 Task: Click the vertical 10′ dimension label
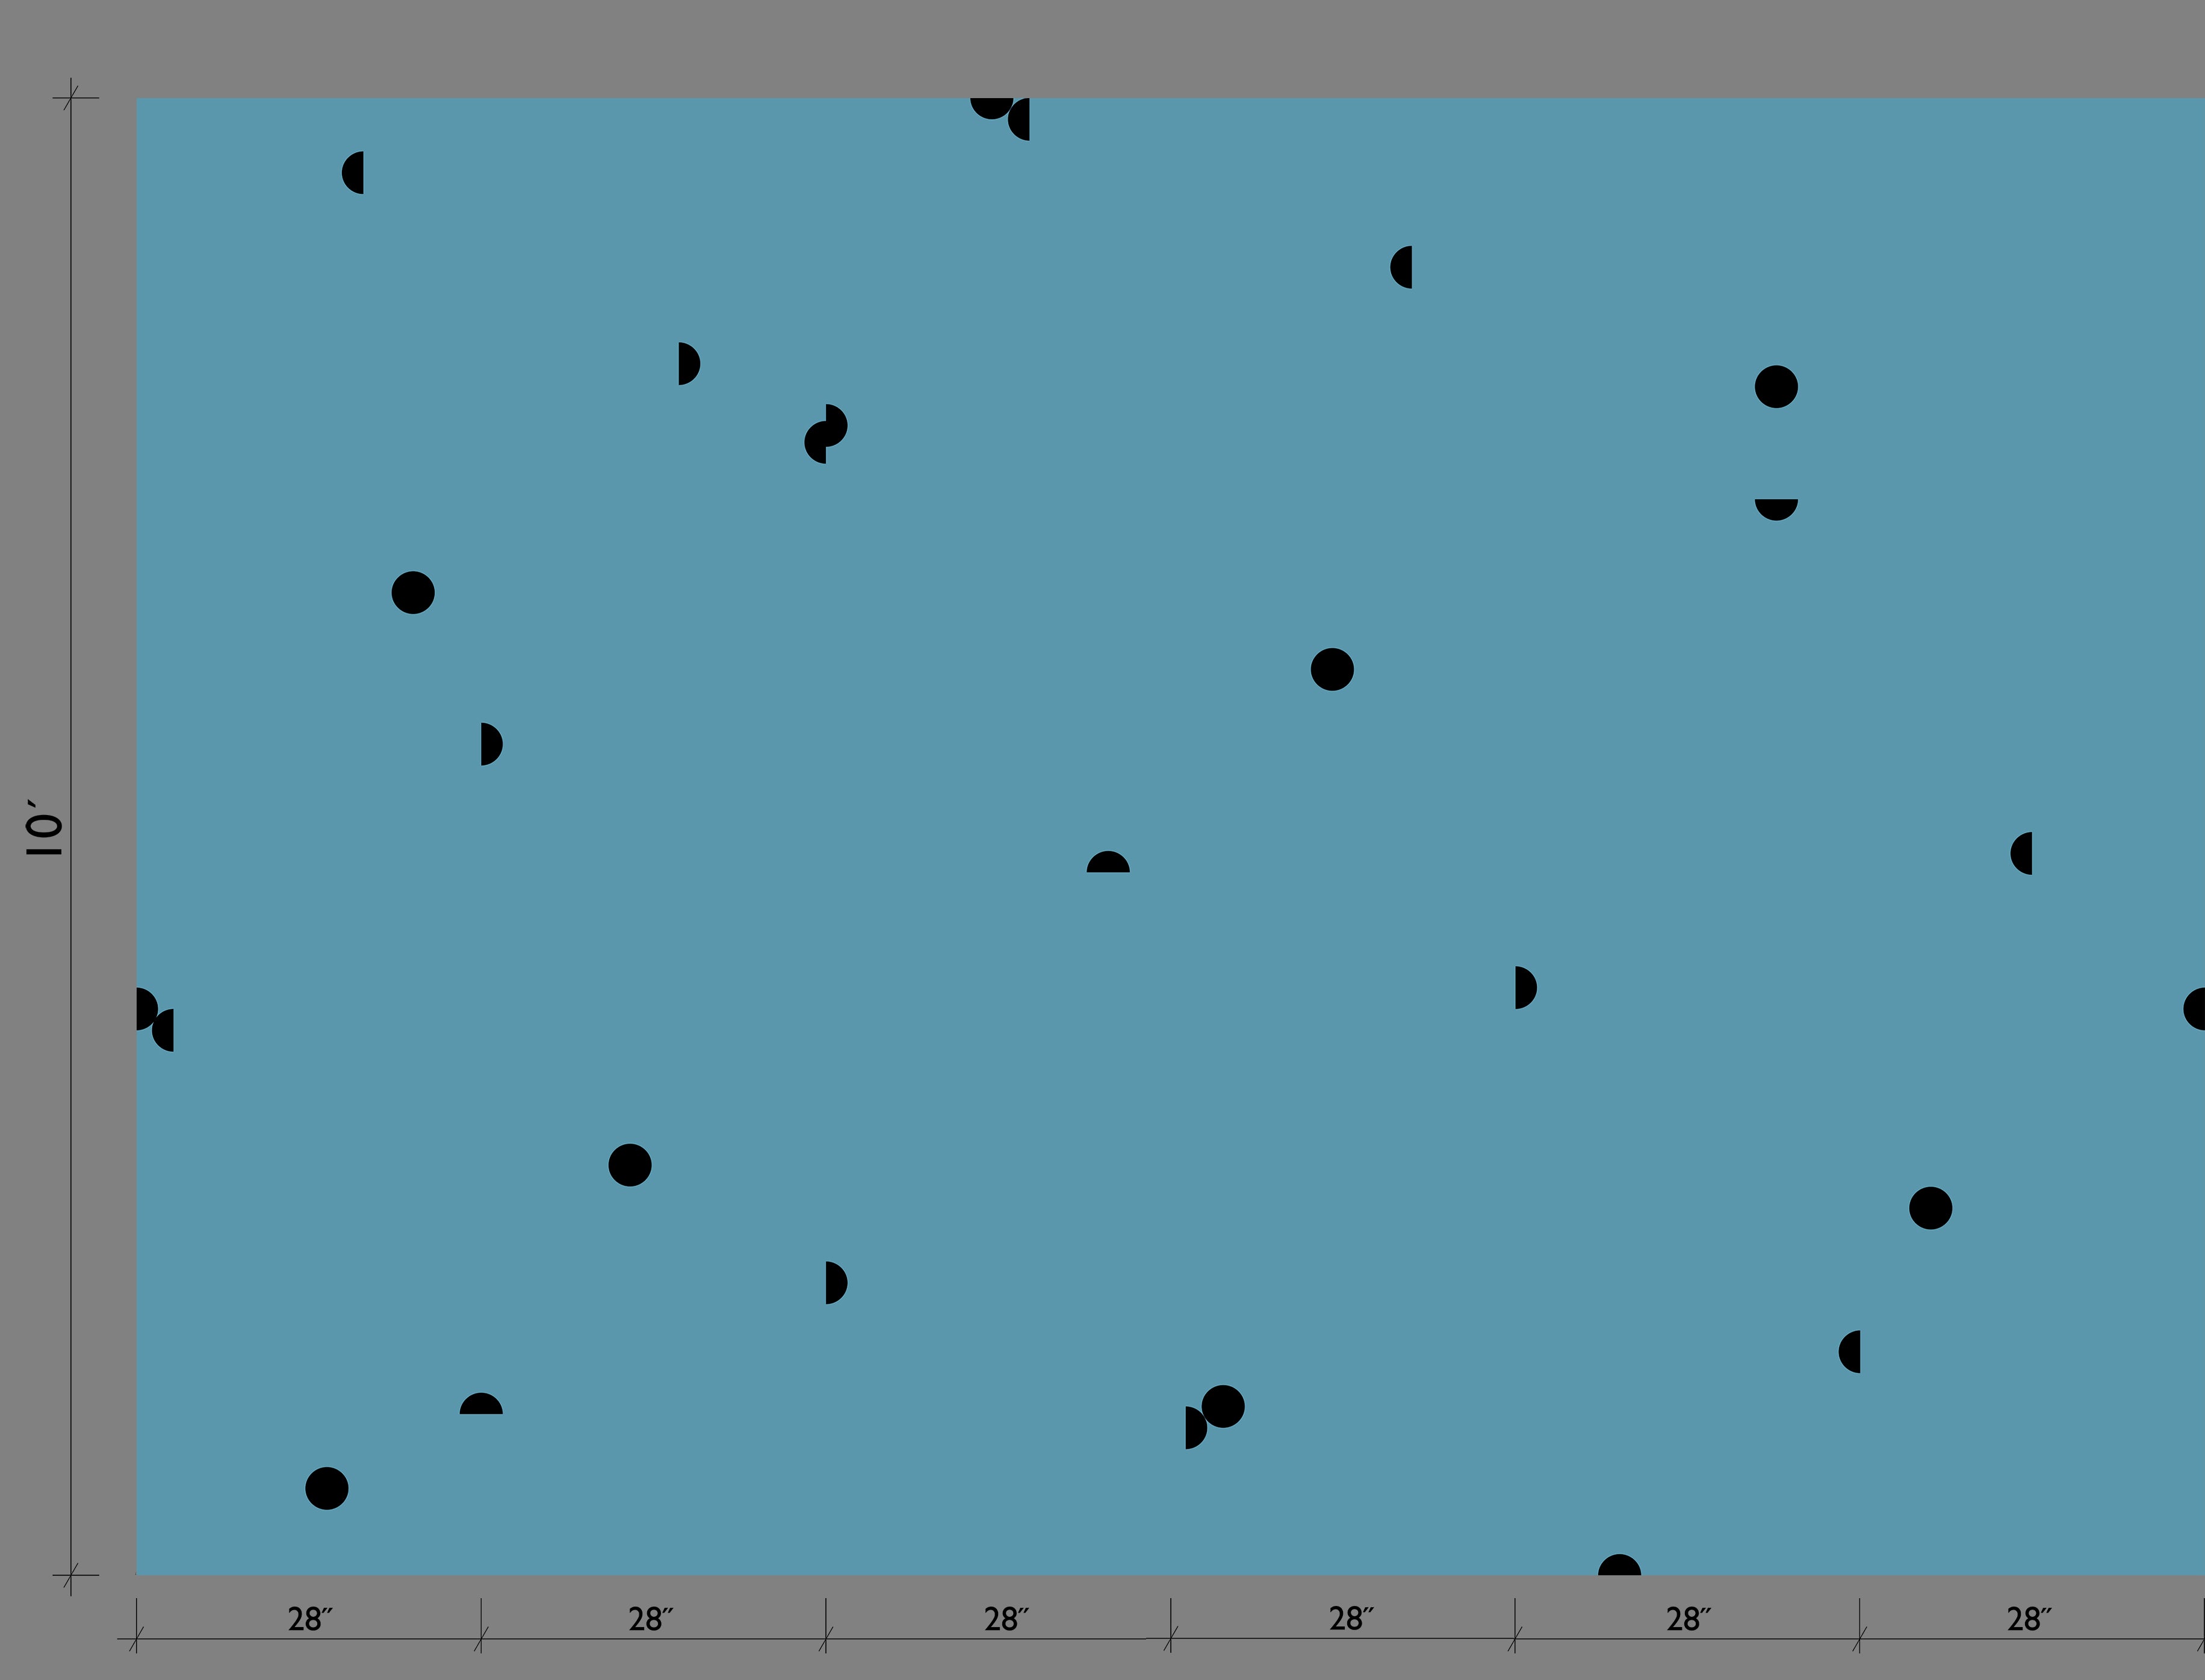[x=44, y=827]
